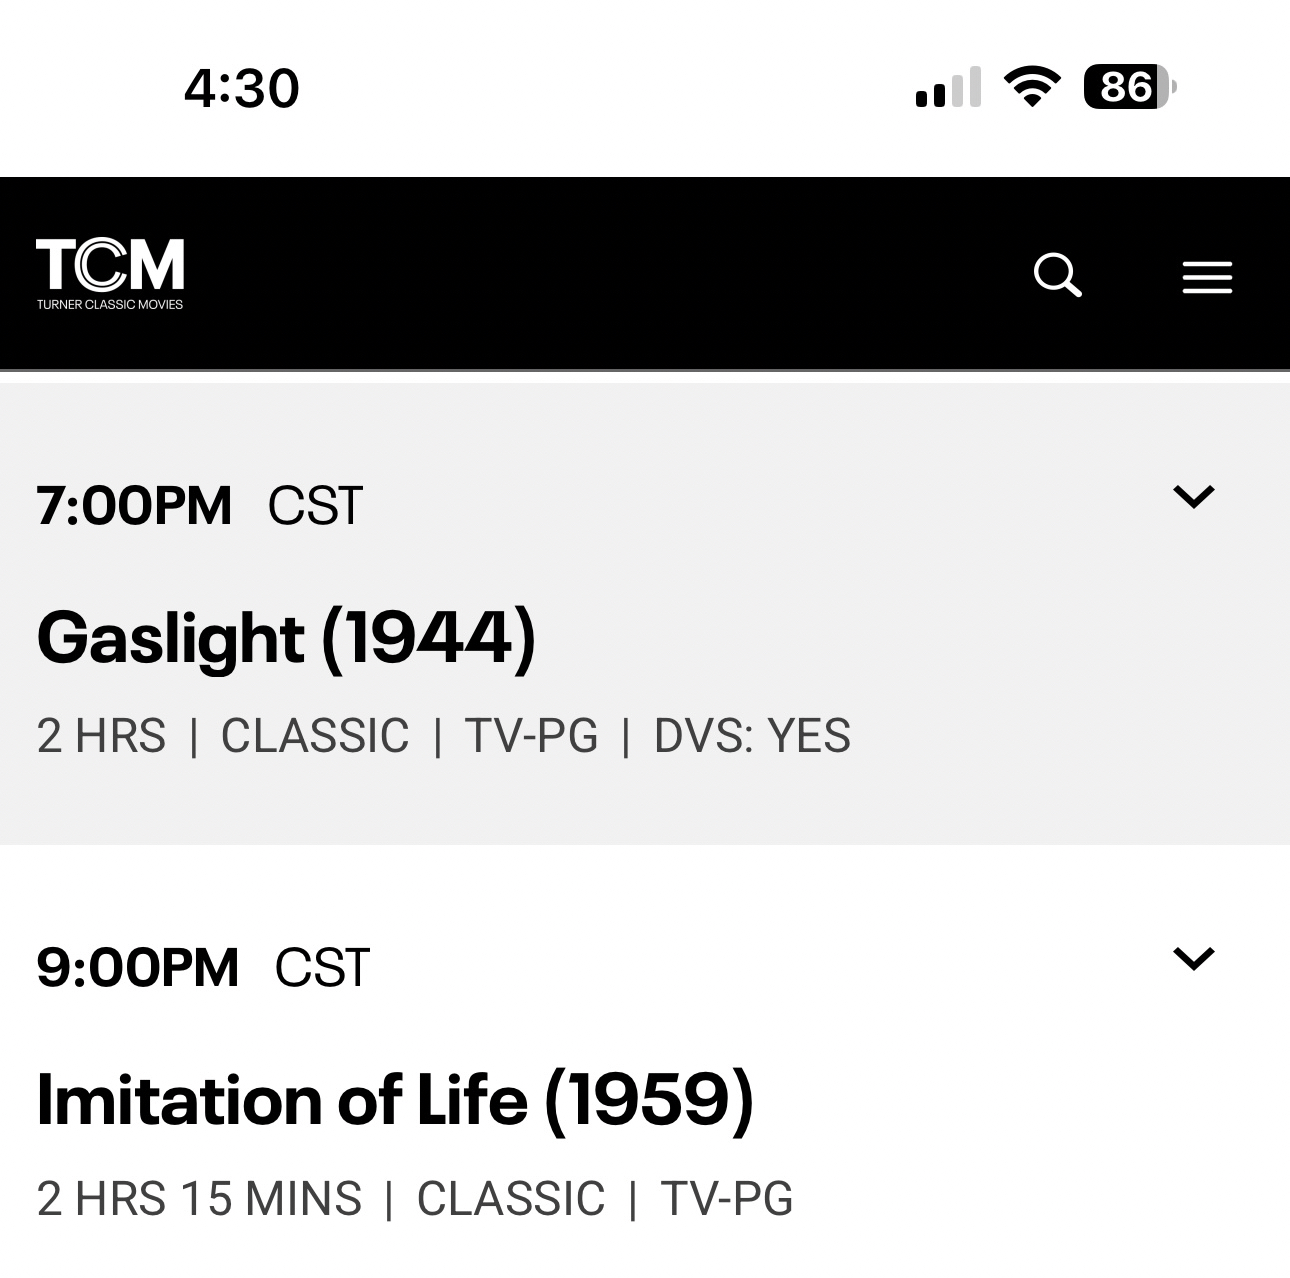Tap the battery indicator showing 86
Image resolution: width=1290 pixels, height=1278 pixels.
1129,87
